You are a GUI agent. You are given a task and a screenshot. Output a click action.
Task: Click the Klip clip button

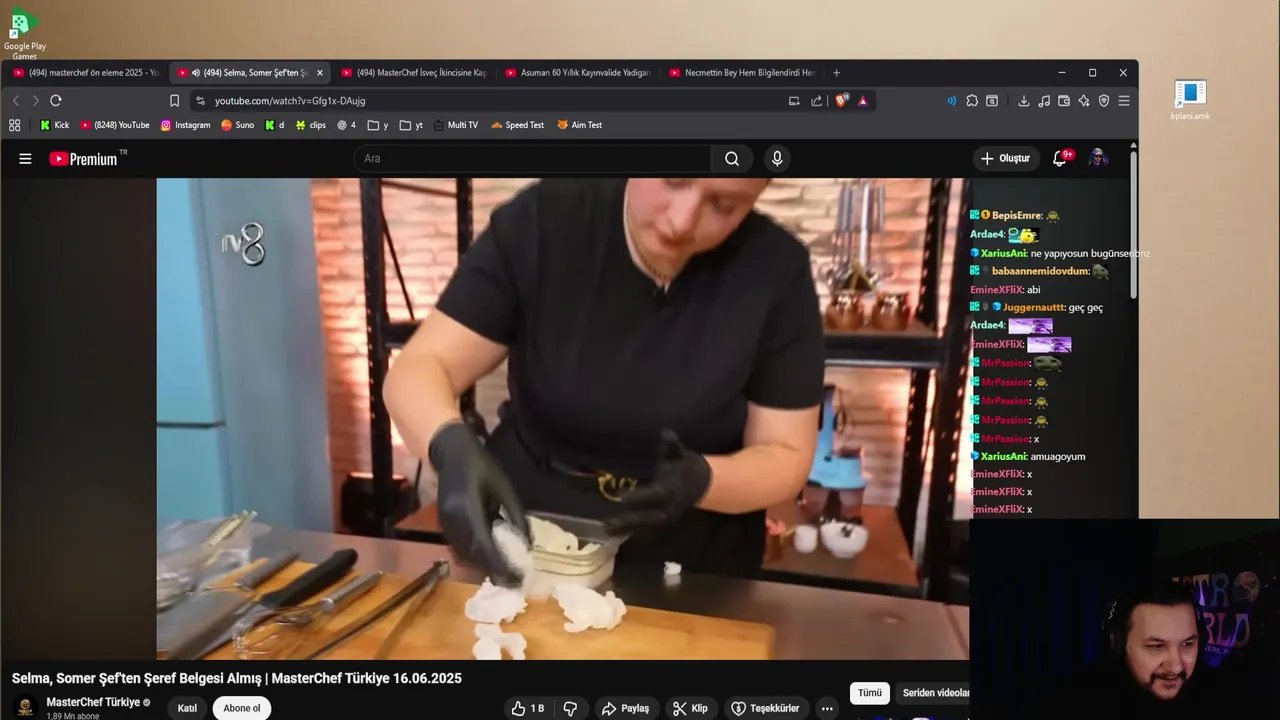pyautogui.click(x=690, y=708)
